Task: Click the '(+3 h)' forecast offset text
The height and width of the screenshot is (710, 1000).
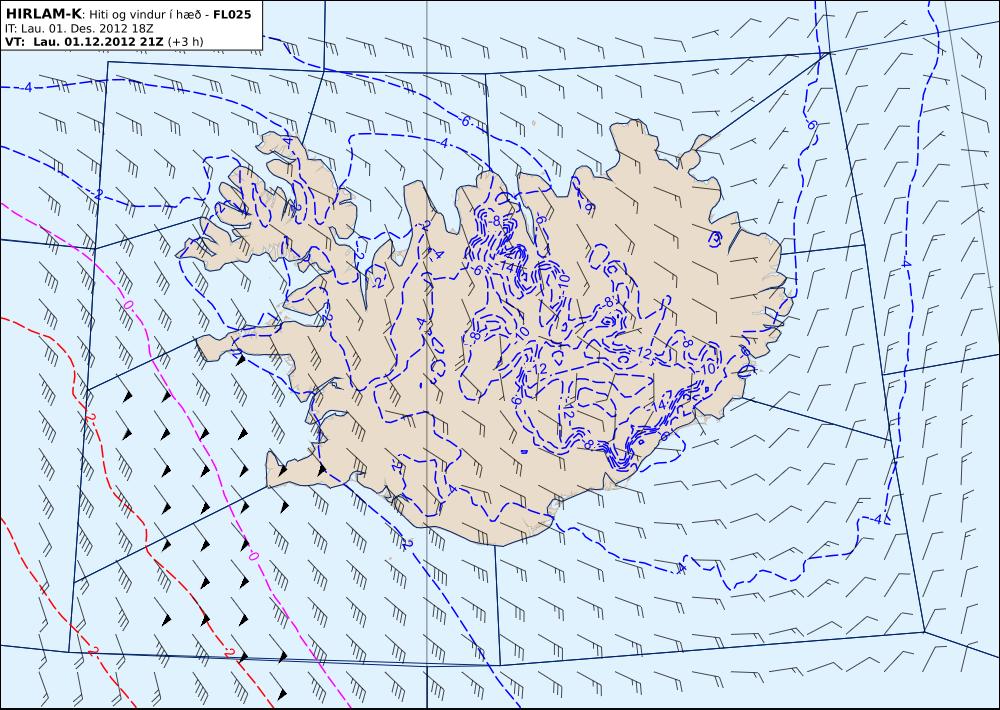Action: click(185, 42)
